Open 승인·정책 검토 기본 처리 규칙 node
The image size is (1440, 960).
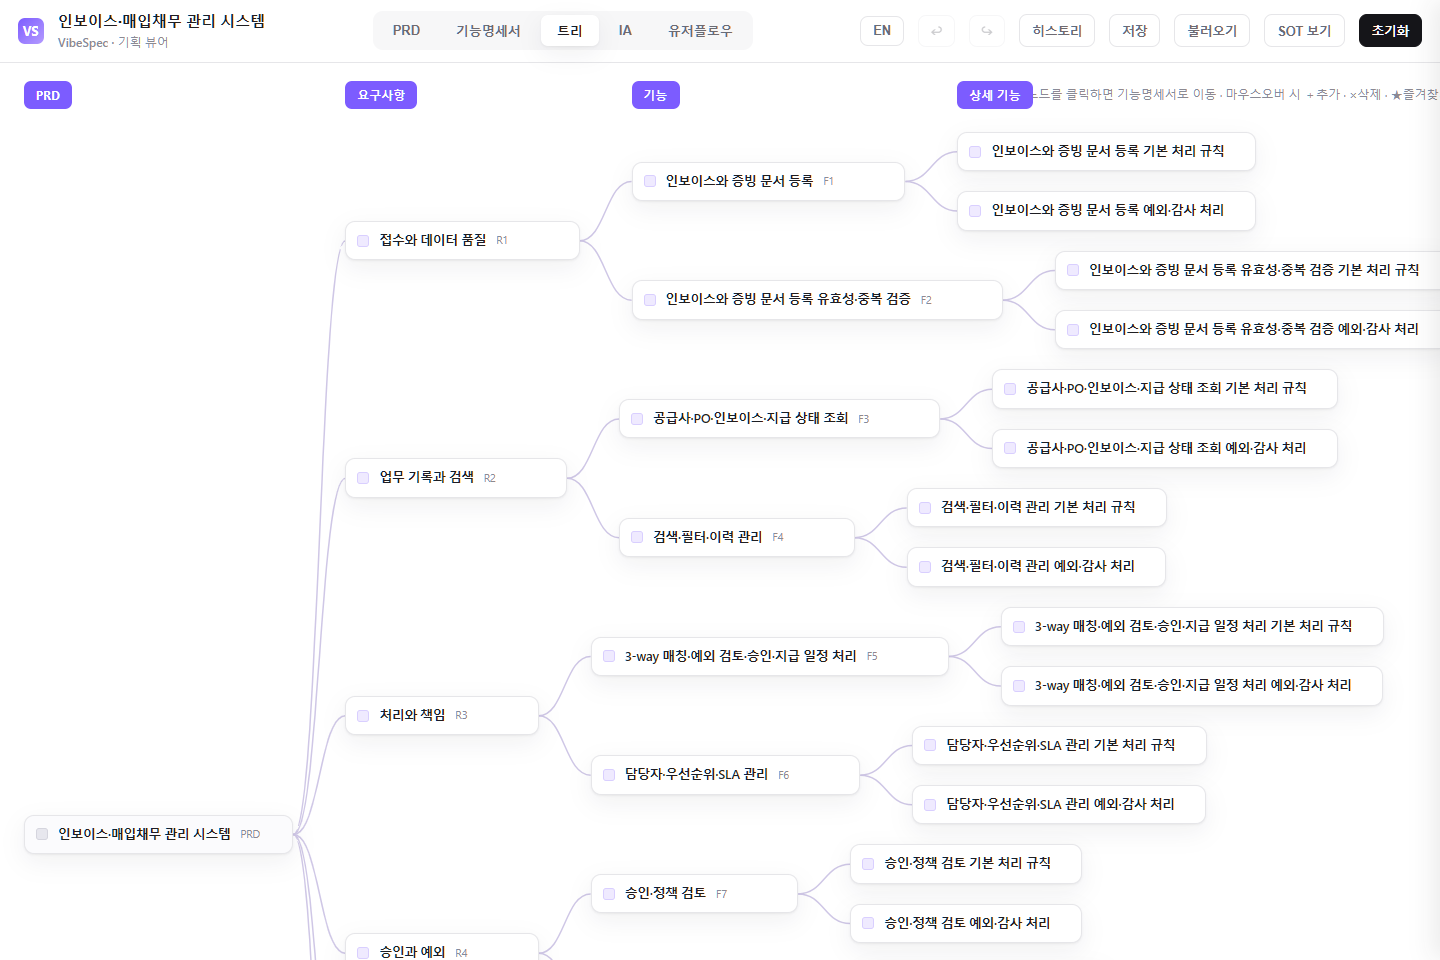pyautogui.click(x=966, y=864)
